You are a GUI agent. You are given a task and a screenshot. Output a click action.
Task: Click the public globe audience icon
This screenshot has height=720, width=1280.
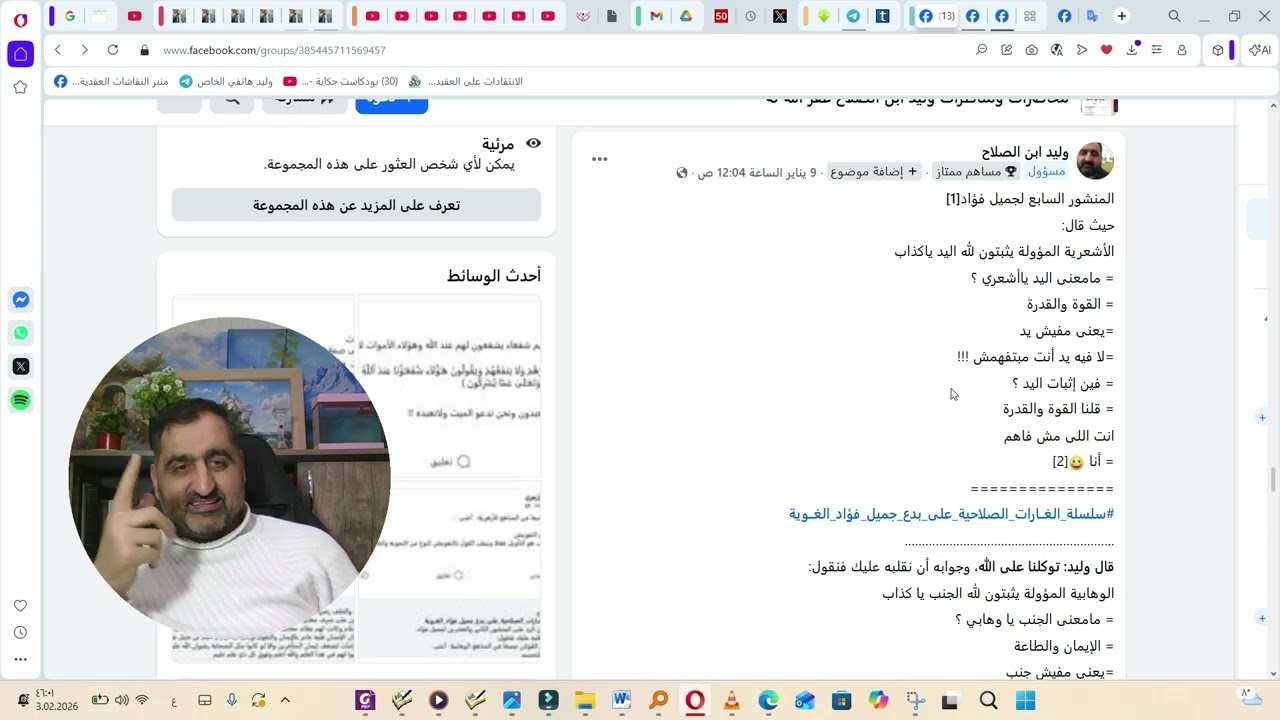pyautogui.click(x=682, y=173)
